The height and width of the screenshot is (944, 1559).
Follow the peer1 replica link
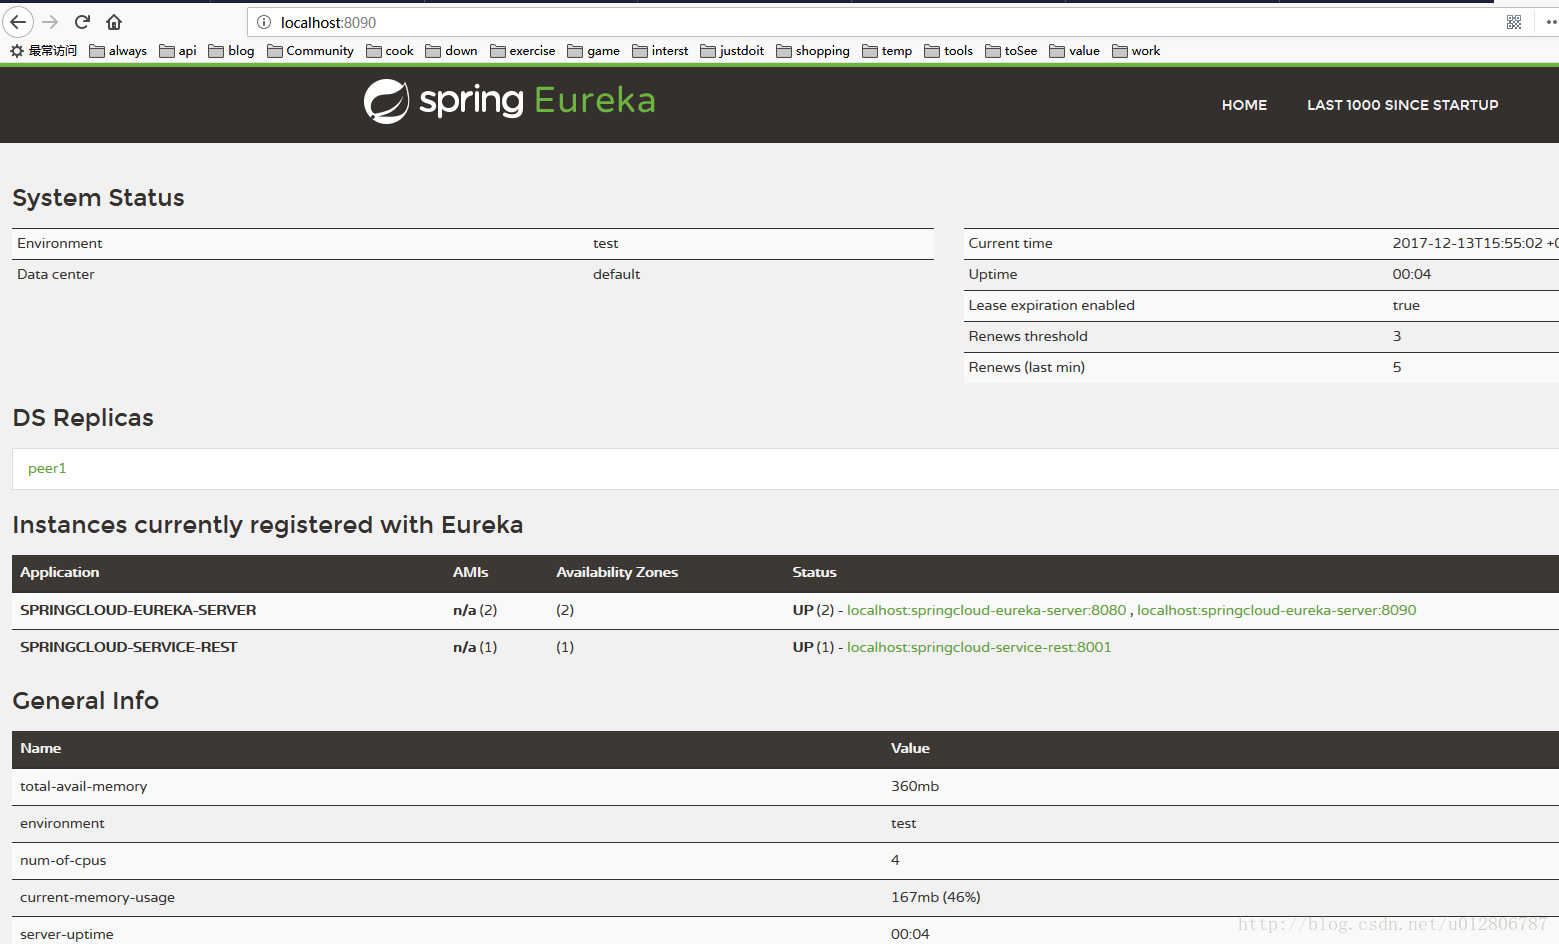point(47,468)
